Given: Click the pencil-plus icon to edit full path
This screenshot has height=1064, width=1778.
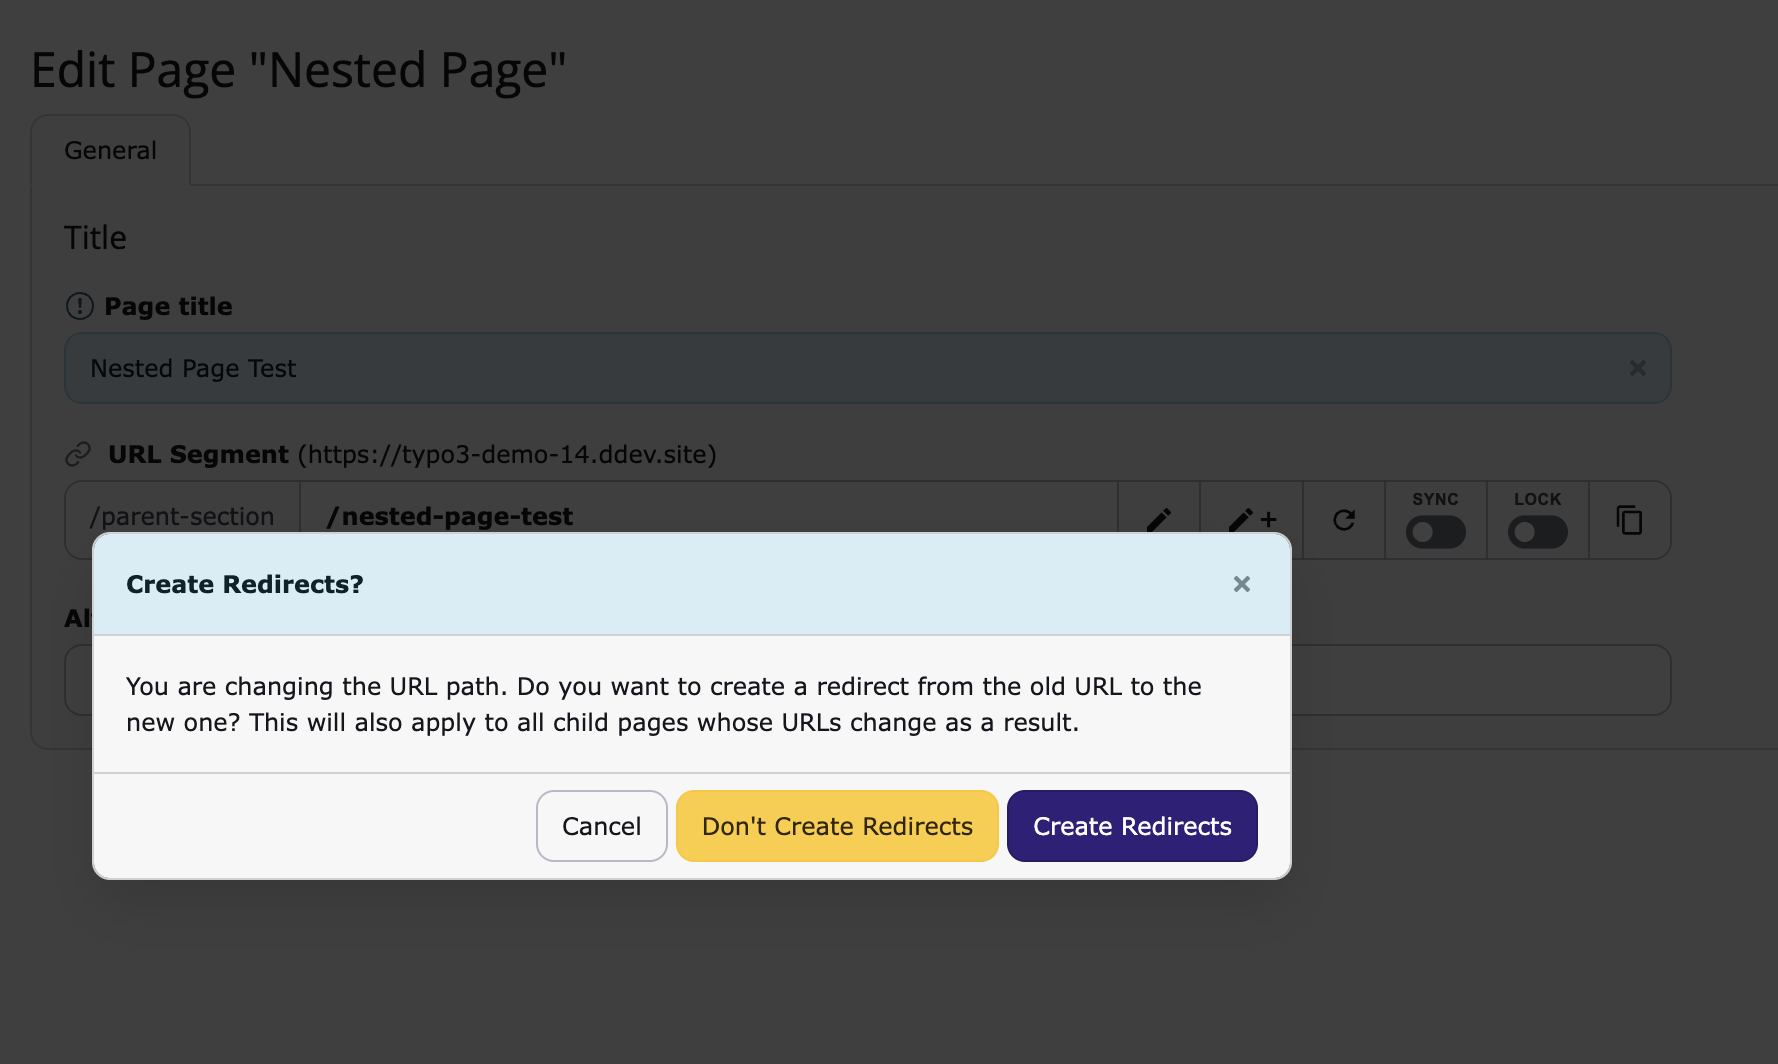Looking at the screenshot, I should [1251, 519].
